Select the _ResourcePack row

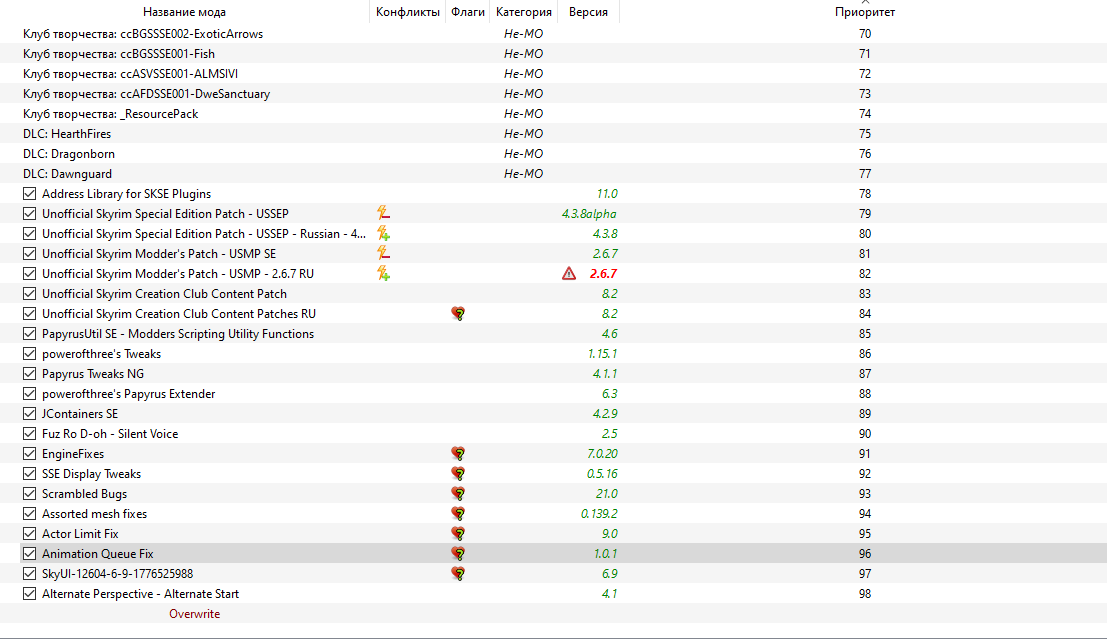coord(554,114)
